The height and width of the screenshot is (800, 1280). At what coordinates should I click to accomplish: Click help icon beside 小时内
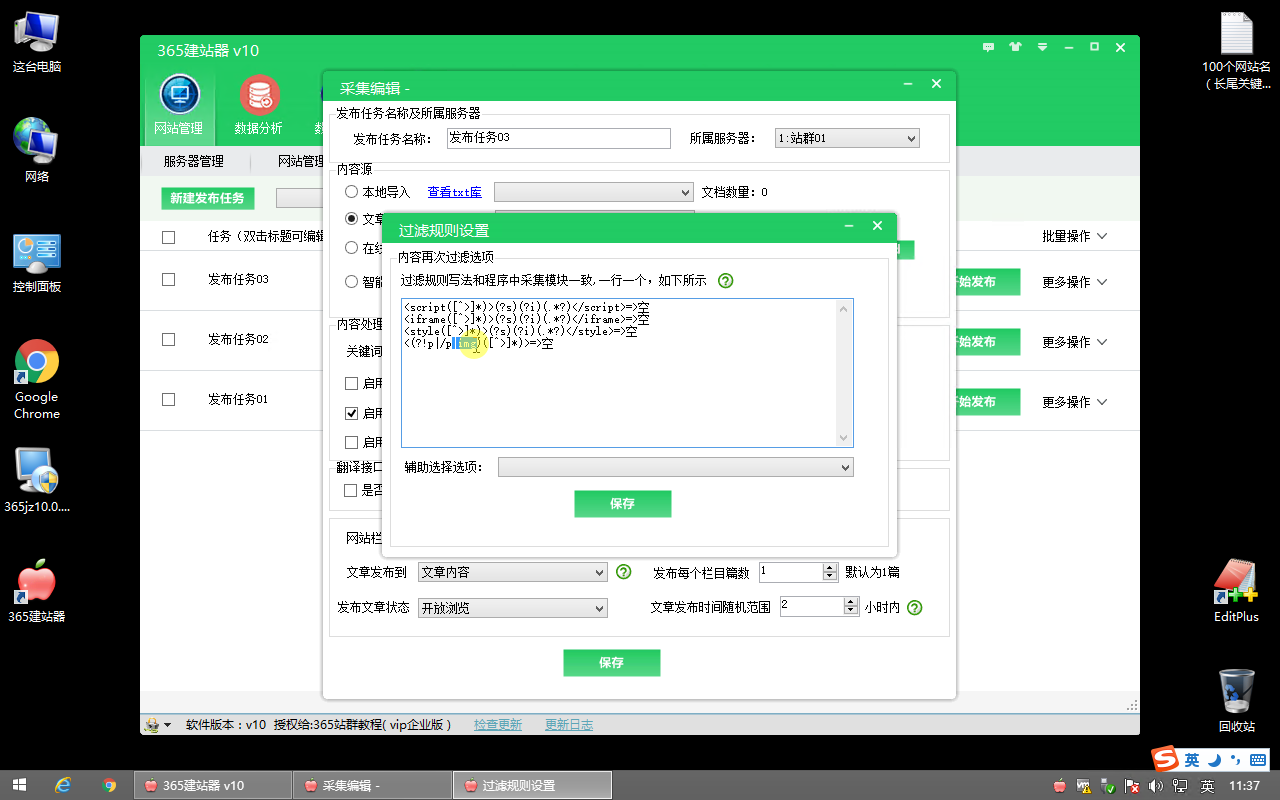click(x=914, y=607)
